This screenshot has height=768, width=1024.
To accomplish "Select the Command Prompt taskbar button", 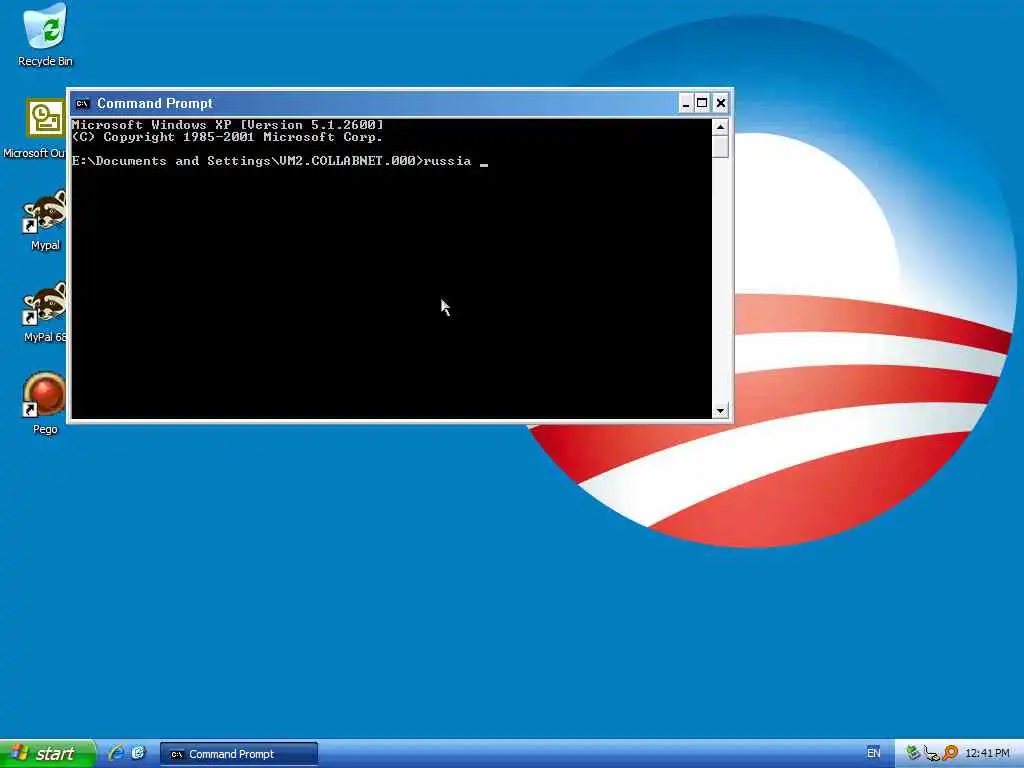I will [x=239, y=754].
